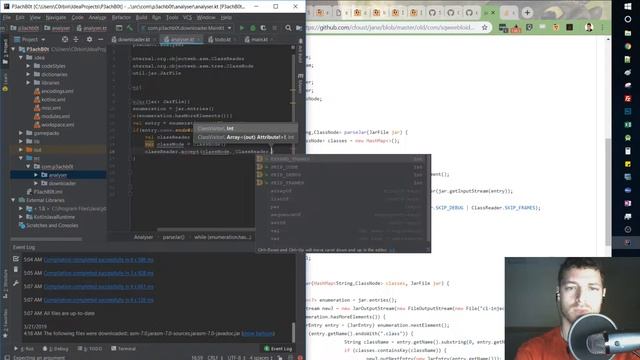Open the 5: Debug tool window
The width and height of the screenshot is (640, 360).
tap(56, 349)
